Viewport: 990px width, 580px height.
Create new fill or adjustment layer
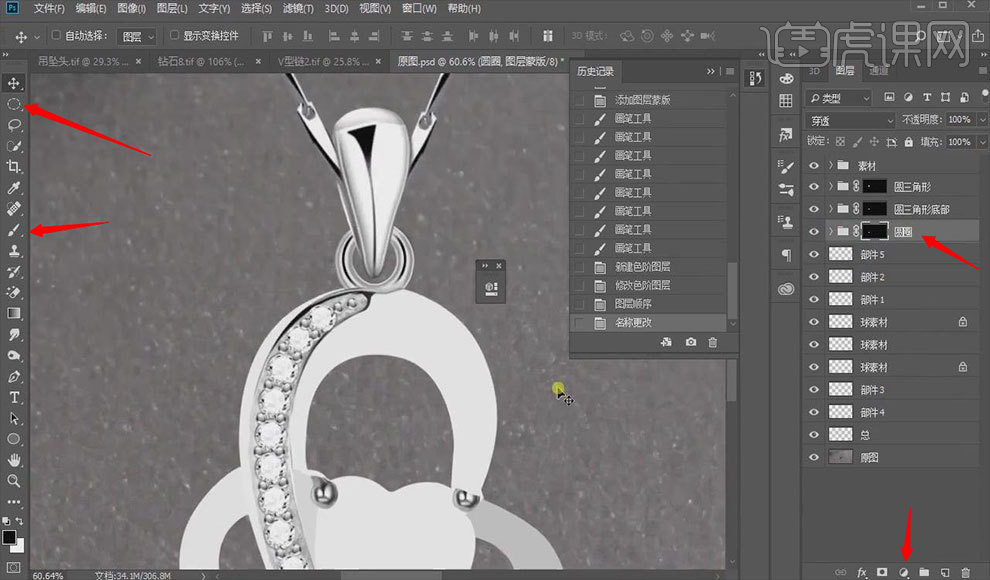903,571
